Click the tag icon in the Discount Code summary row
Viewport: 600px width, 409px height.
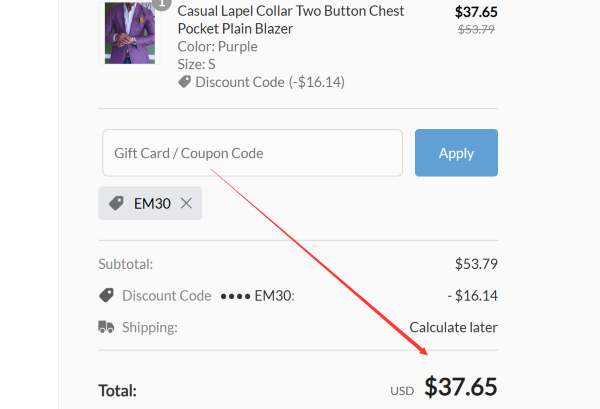point(106,295)
